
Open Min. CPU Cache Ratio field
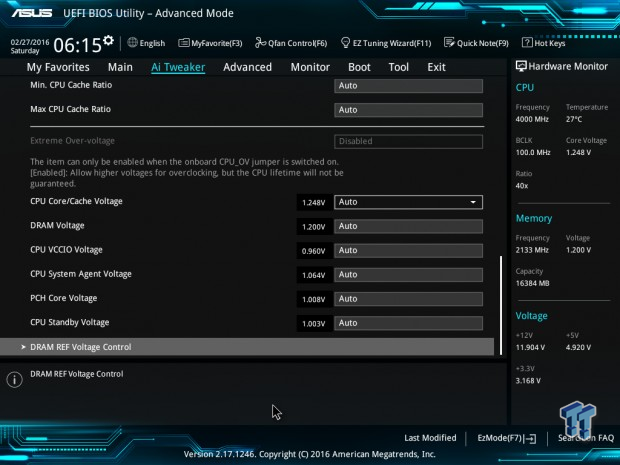(x=408, y=86)
